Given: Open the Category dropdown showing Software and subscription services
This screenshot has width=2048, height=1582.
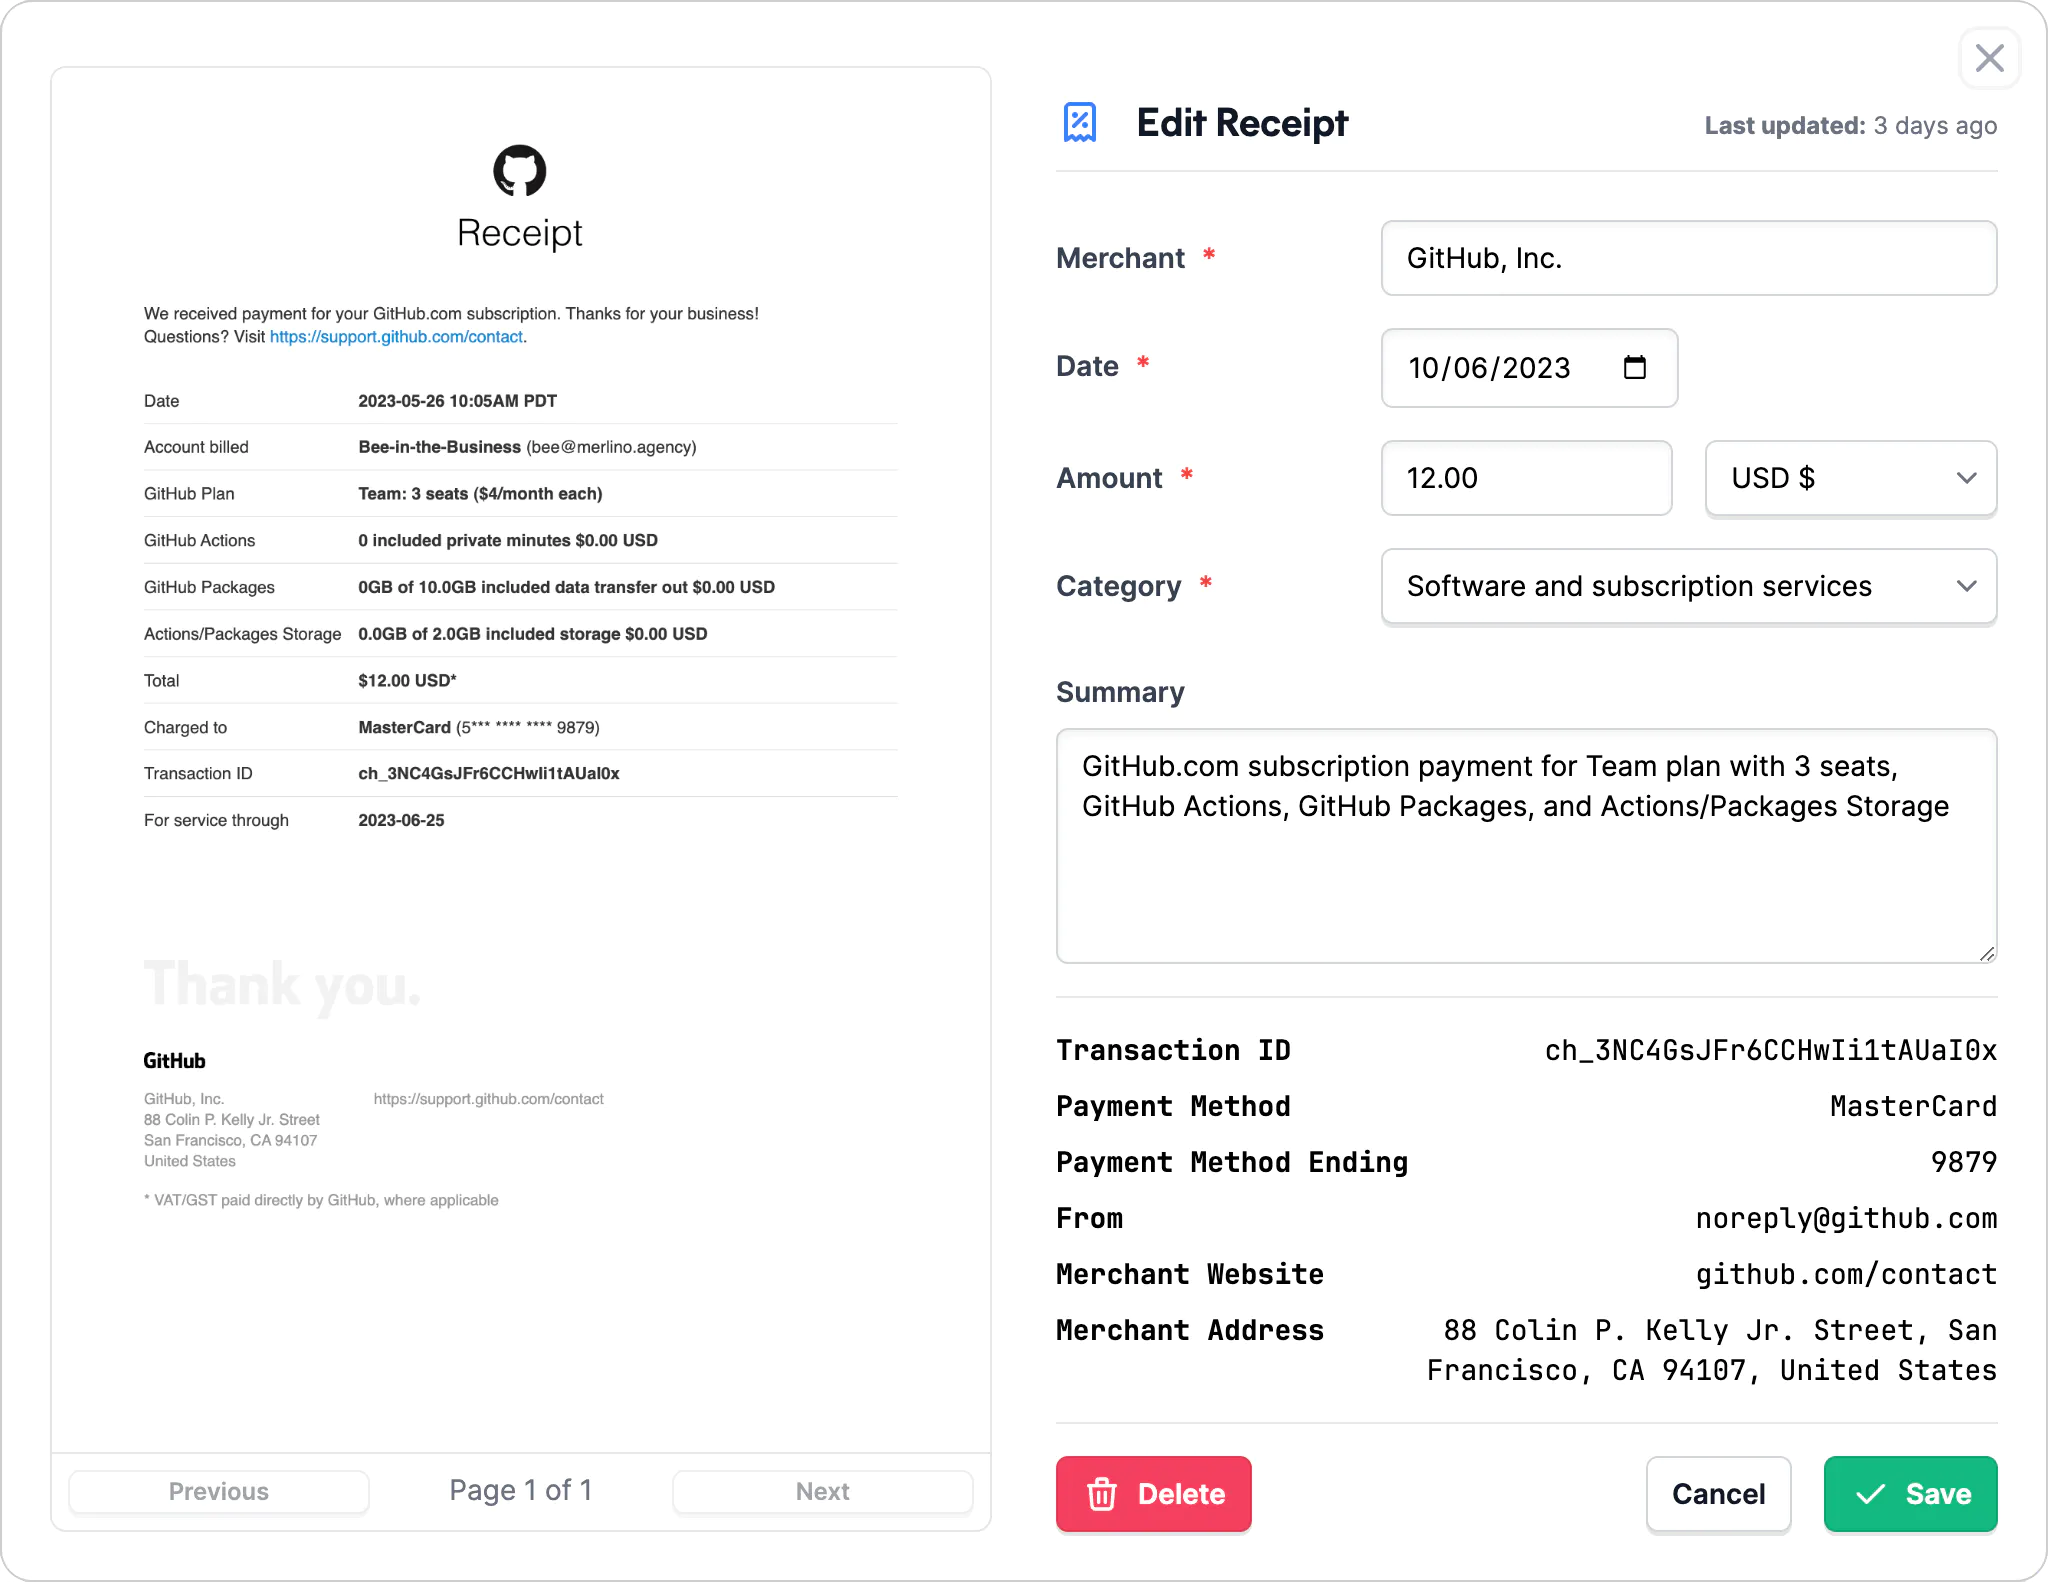Looking at the screenshot, I should [x=1686, y=586].
